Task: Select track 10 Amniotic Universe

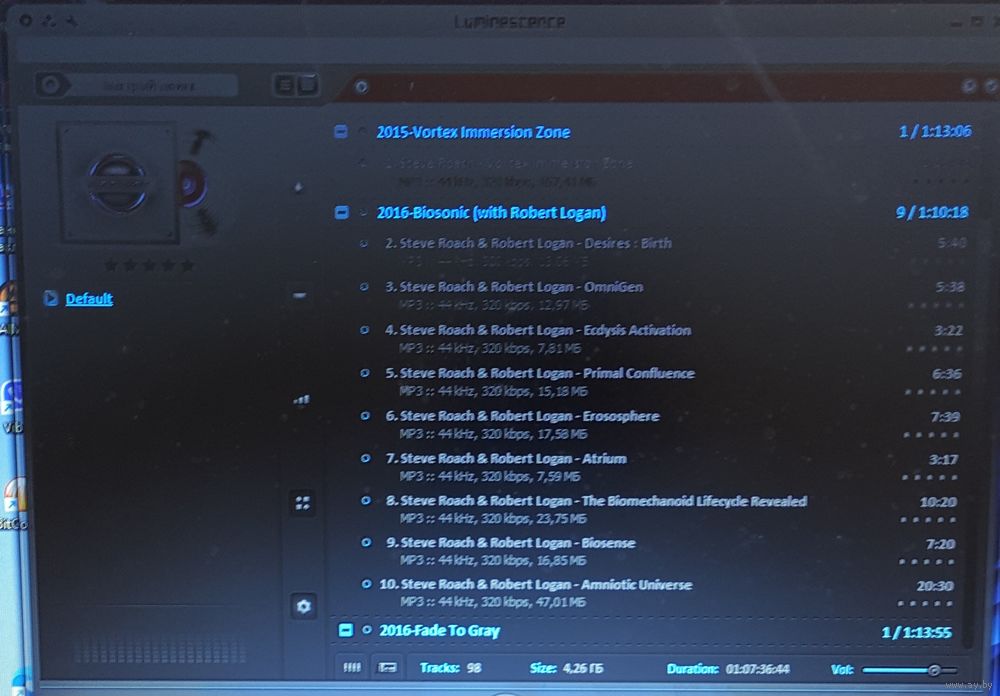Action: [x=536, y=584]
